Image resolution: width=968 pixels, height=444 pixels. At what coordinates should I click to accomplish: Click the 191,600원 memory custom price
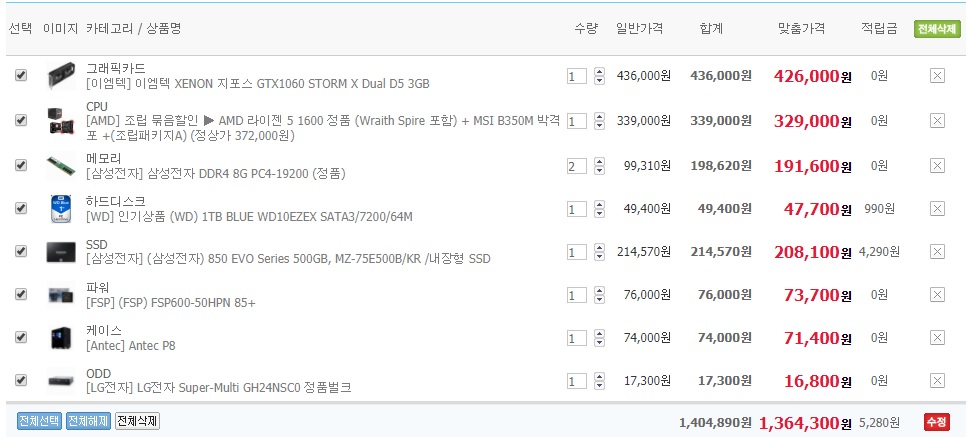tap(812, 166)
